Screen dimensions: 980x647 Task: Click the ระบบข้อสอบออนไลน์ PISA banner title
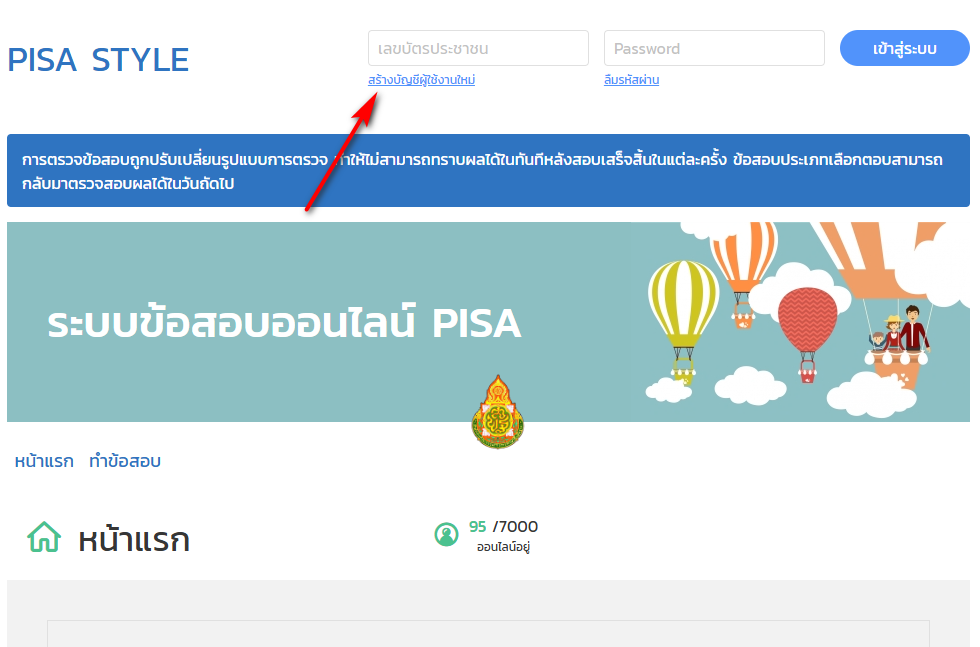point(284,323)
